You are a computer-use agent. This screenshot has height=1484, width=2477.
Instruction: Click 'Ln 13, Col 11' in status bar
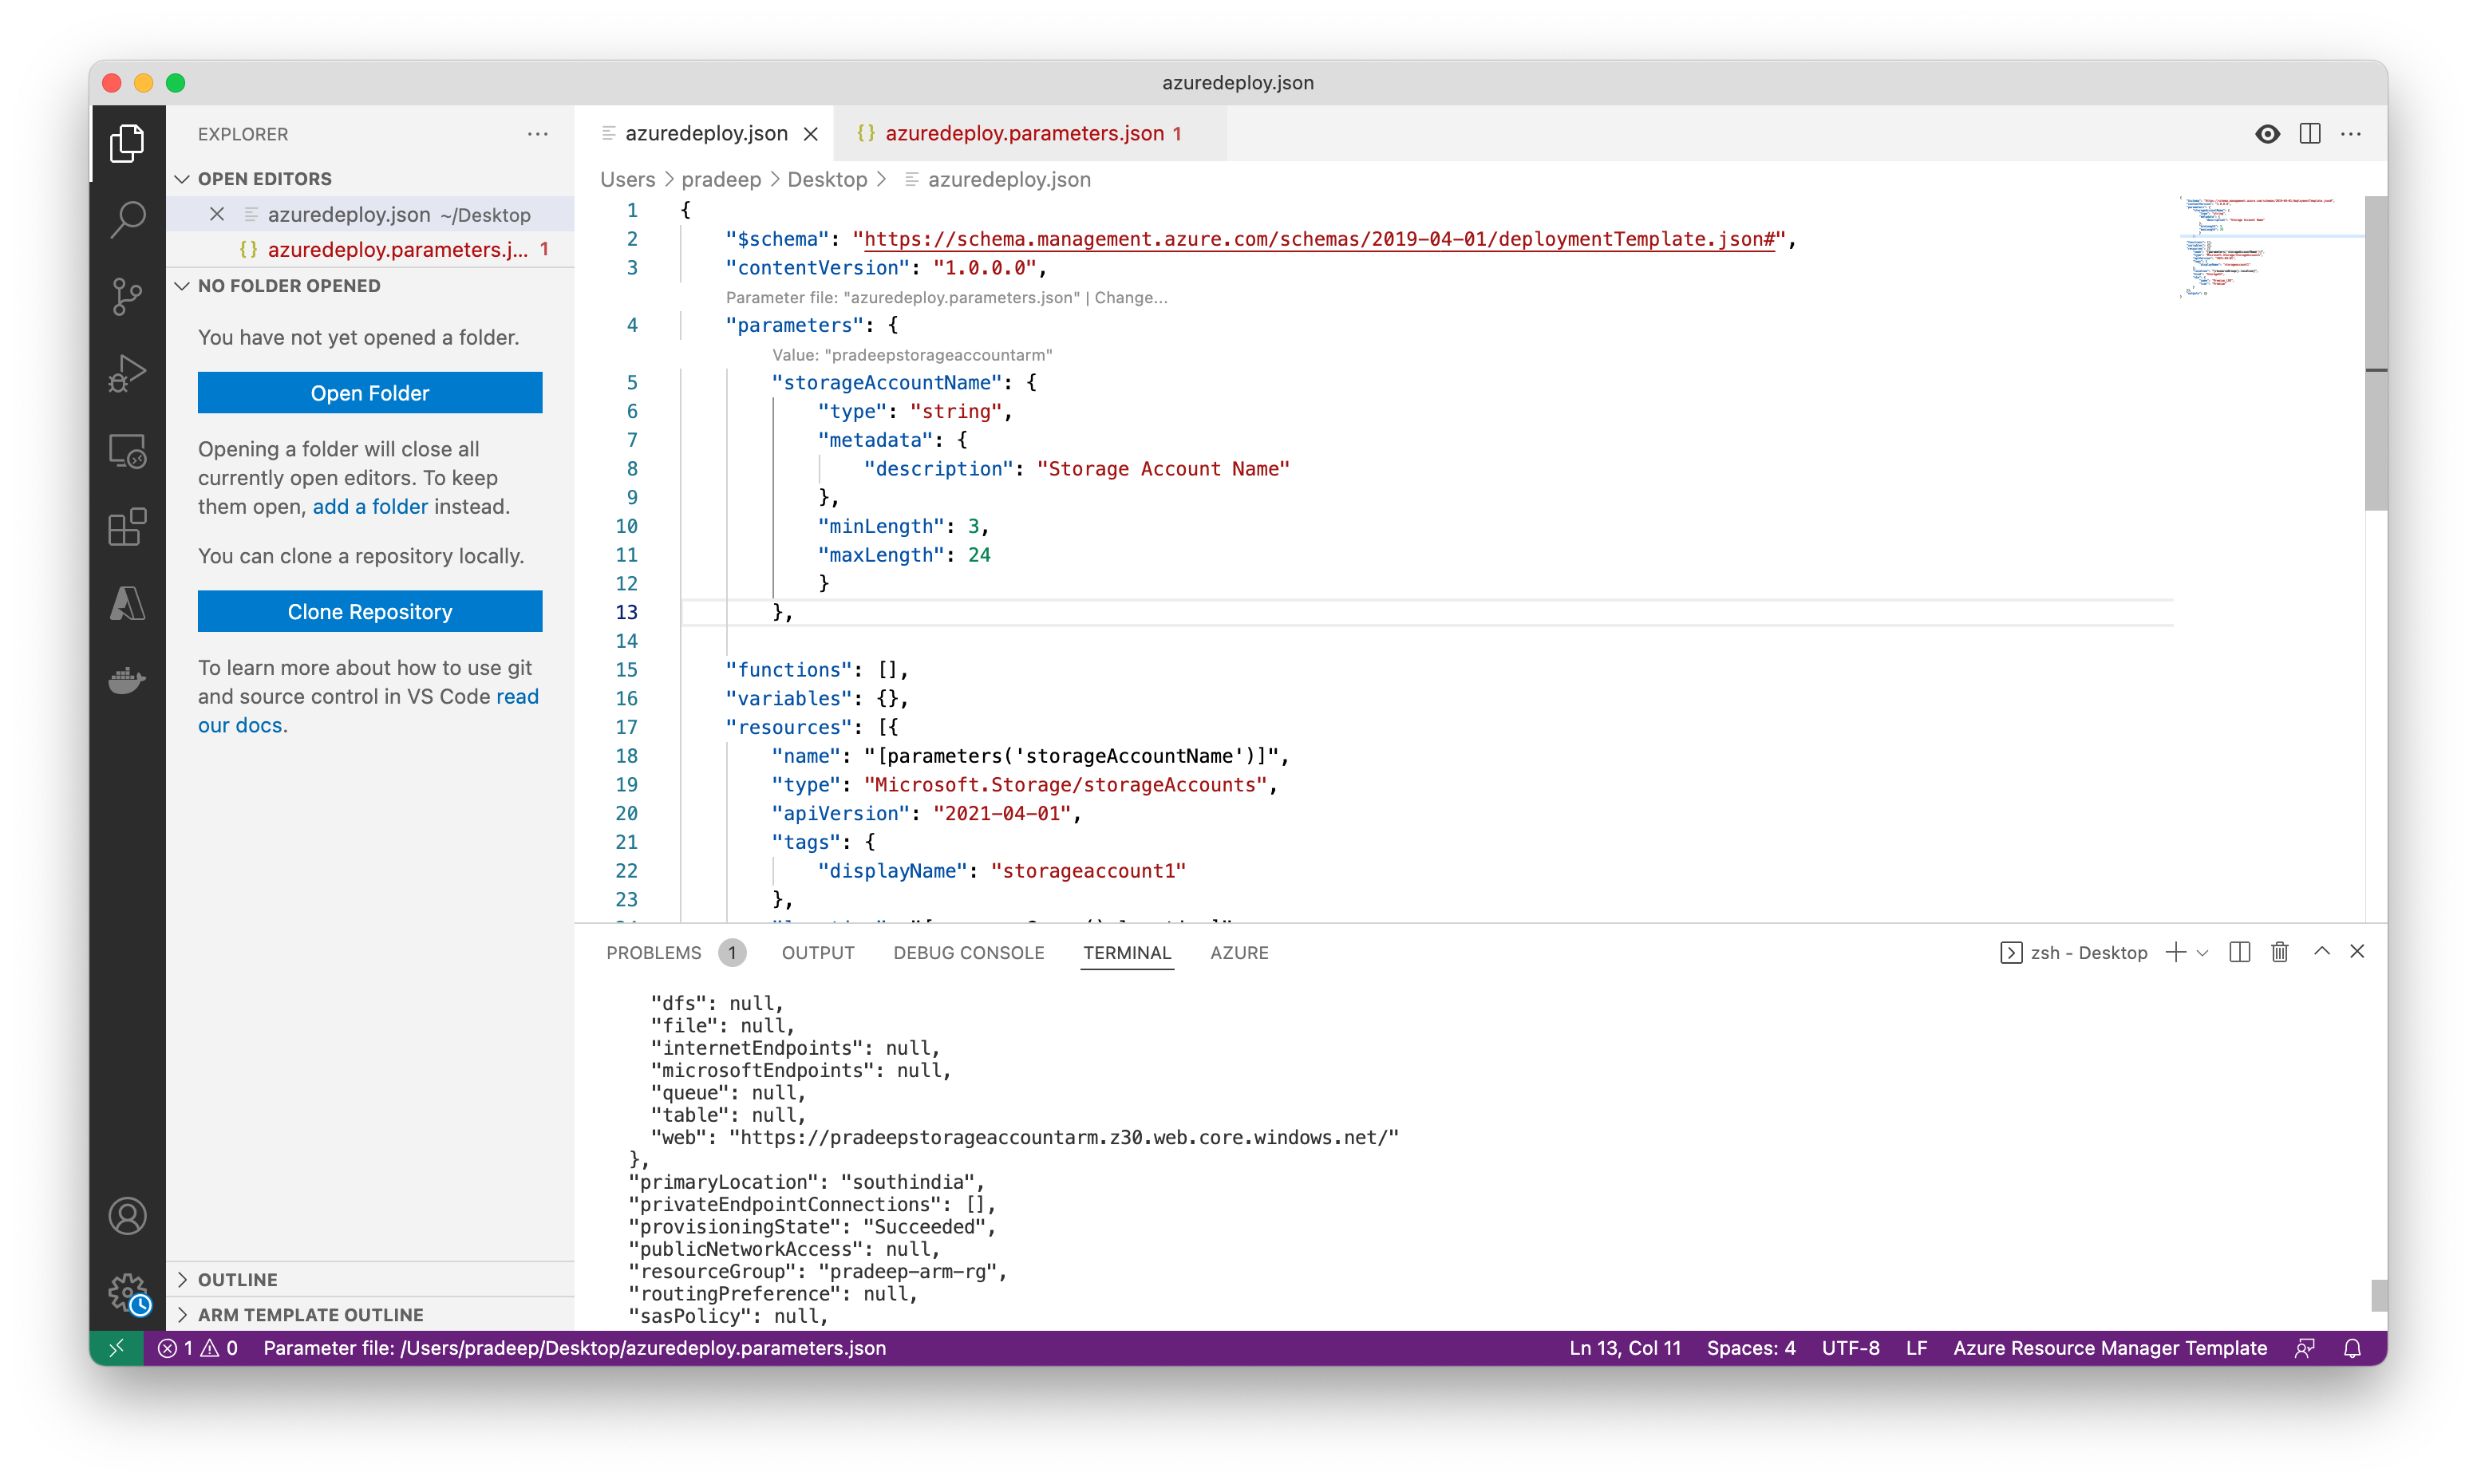(1624, 1348)
